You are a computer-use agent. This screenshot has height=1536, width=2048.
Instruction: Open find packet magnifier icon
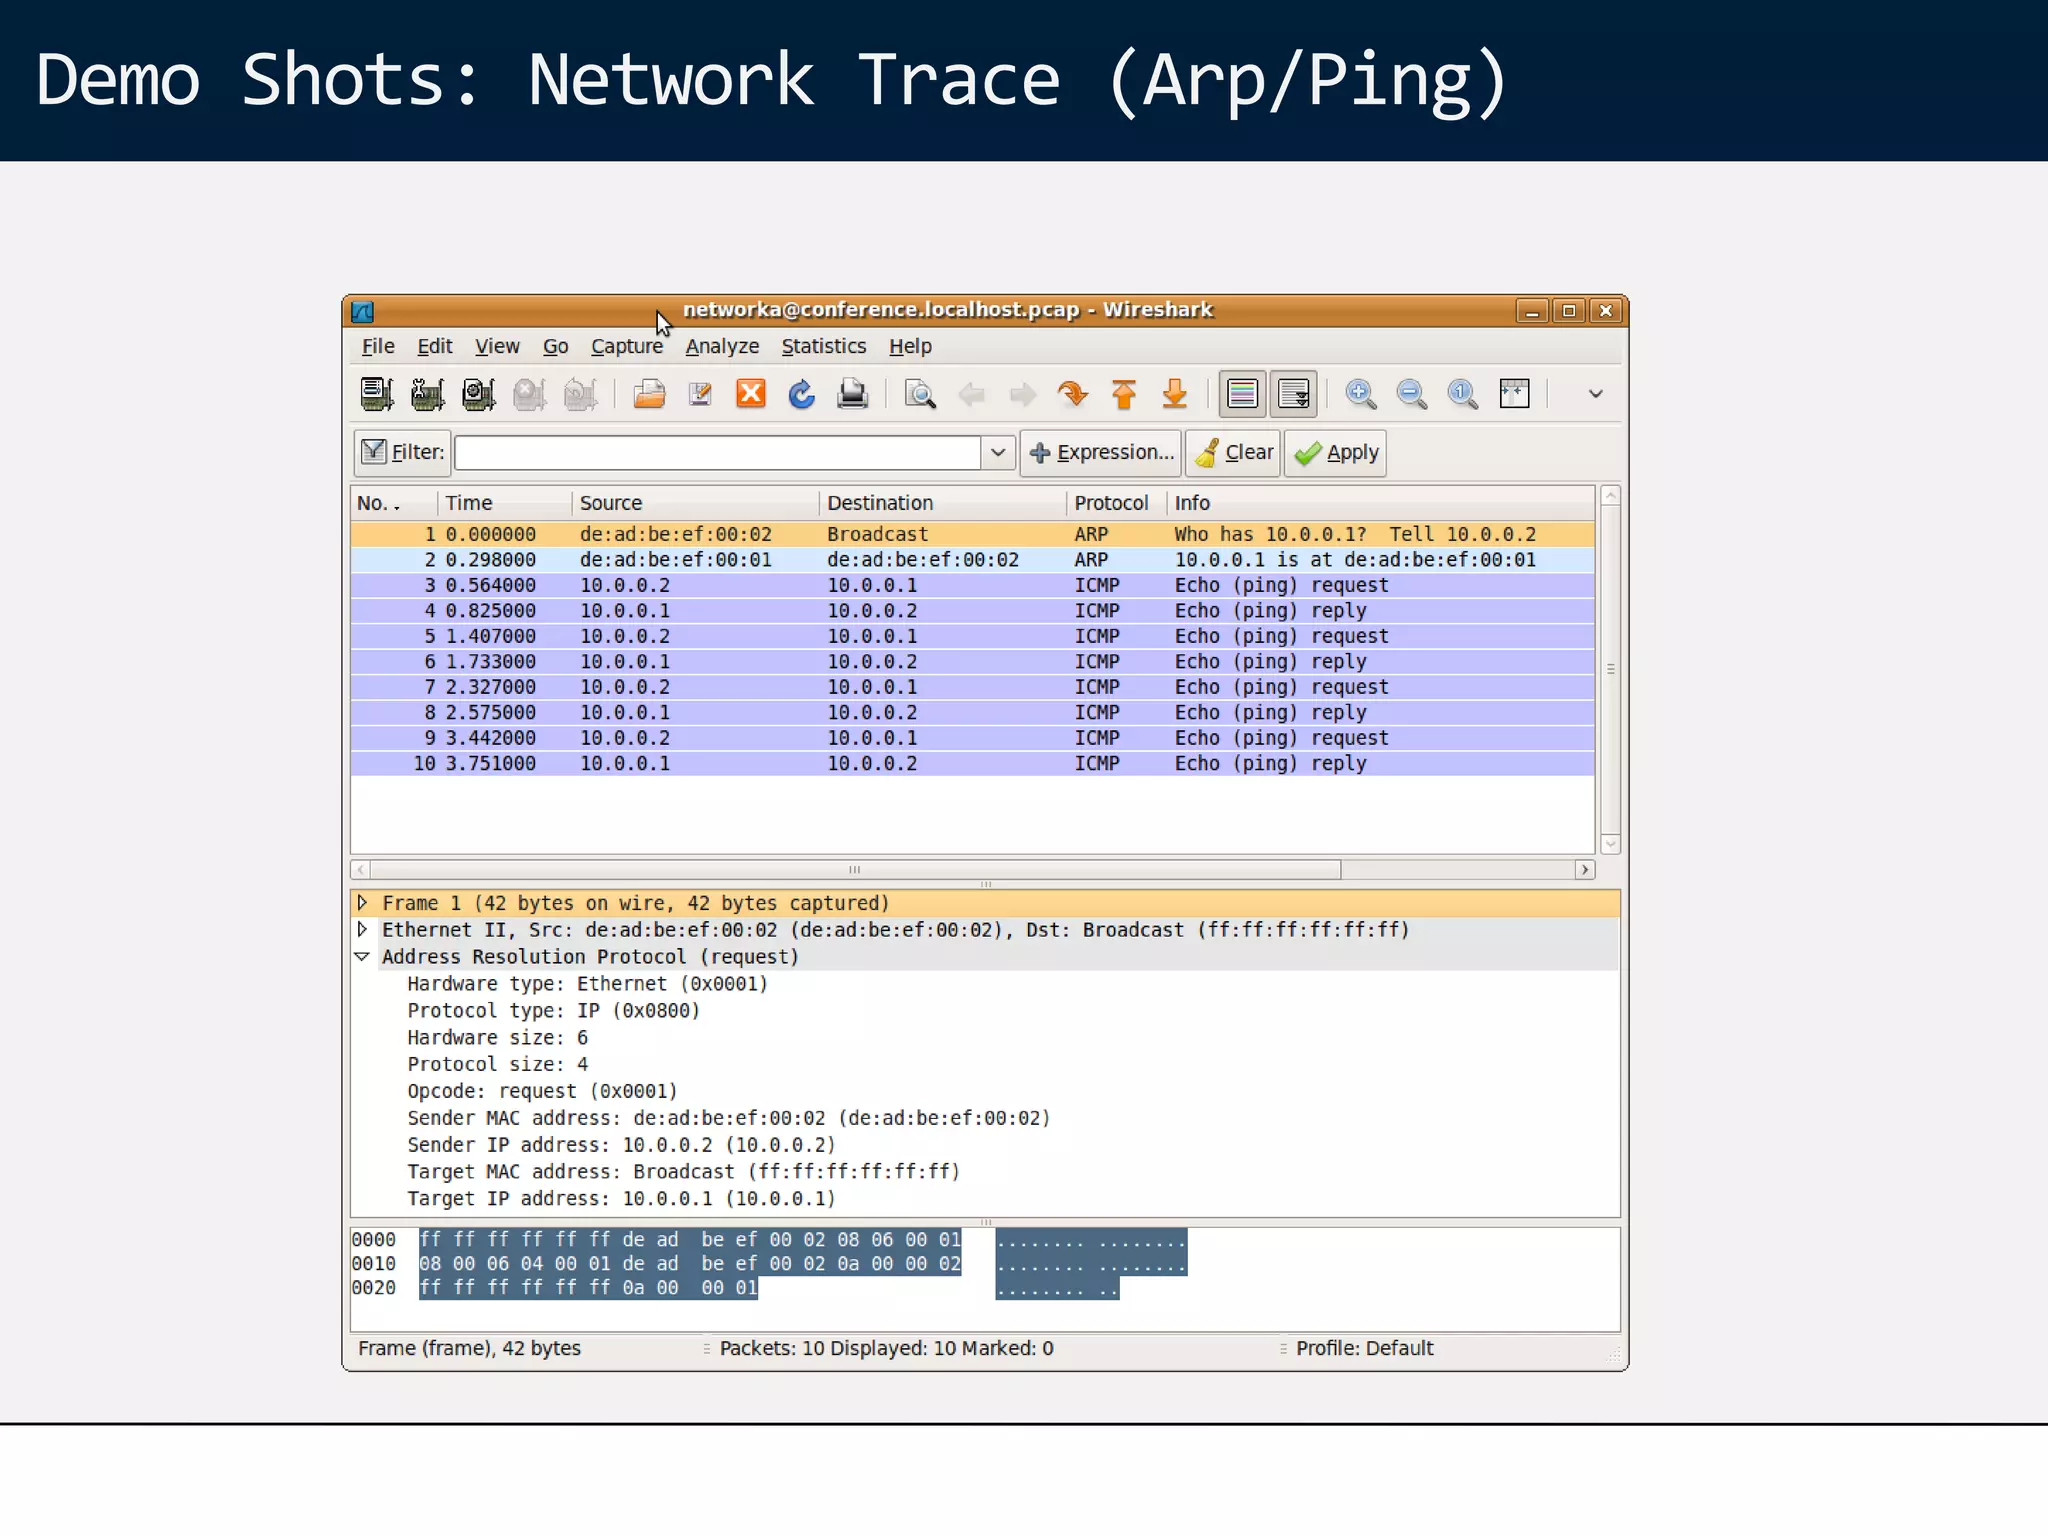tap(920, 394)
